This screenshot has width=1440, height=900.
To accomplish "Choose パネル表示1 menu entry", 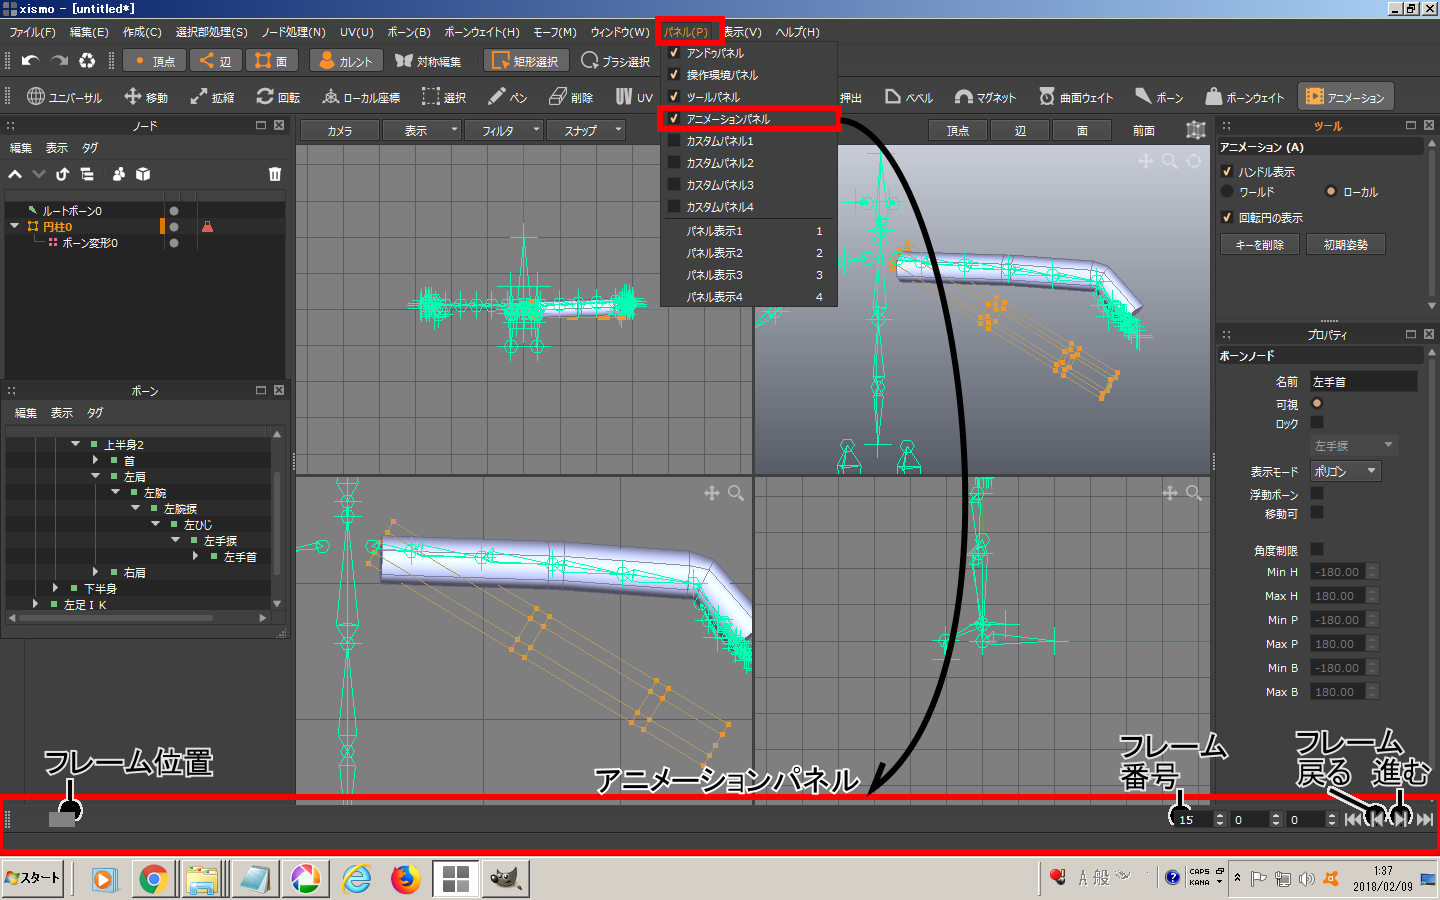I will click(748, 231).
